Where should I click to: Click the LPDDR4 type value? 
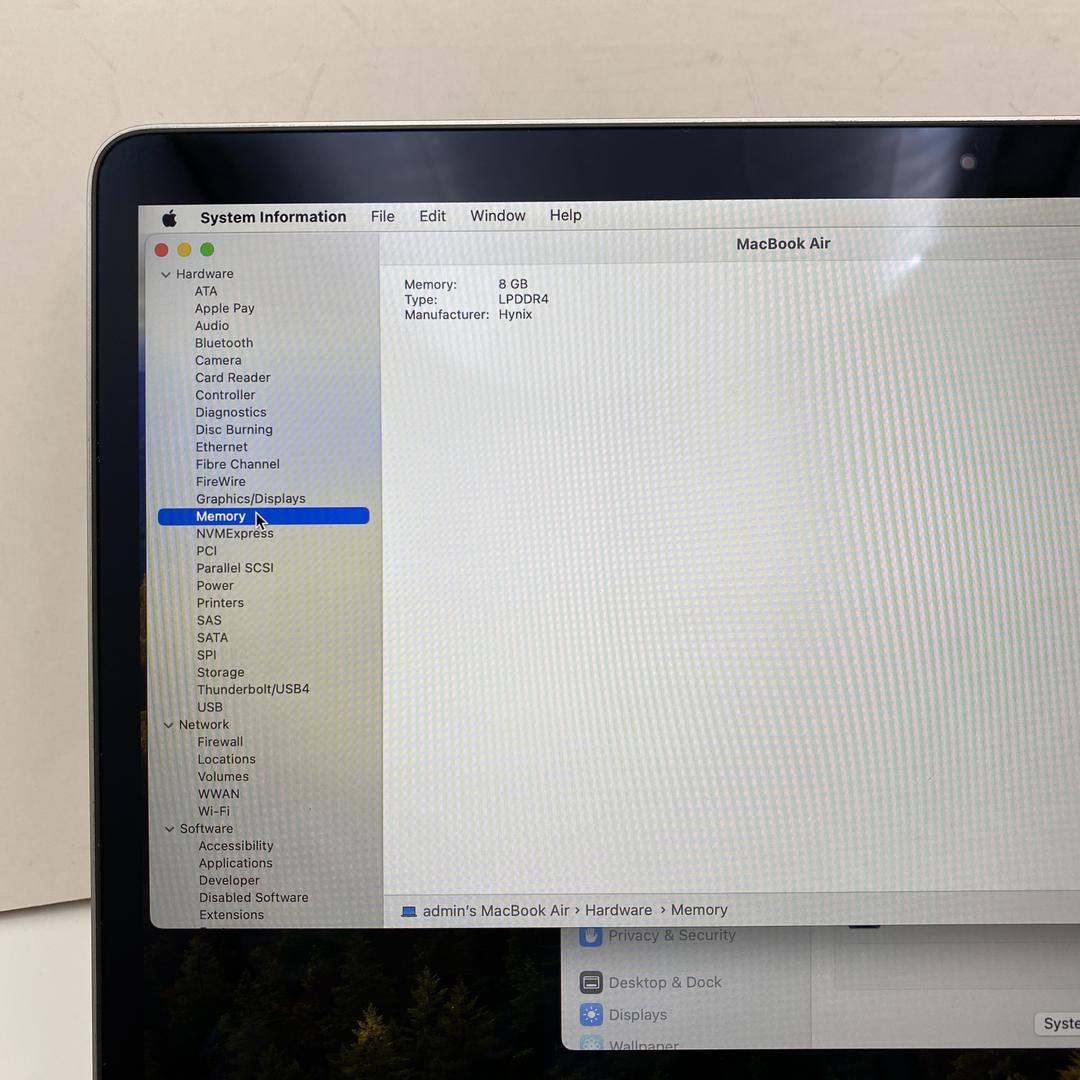523,299
